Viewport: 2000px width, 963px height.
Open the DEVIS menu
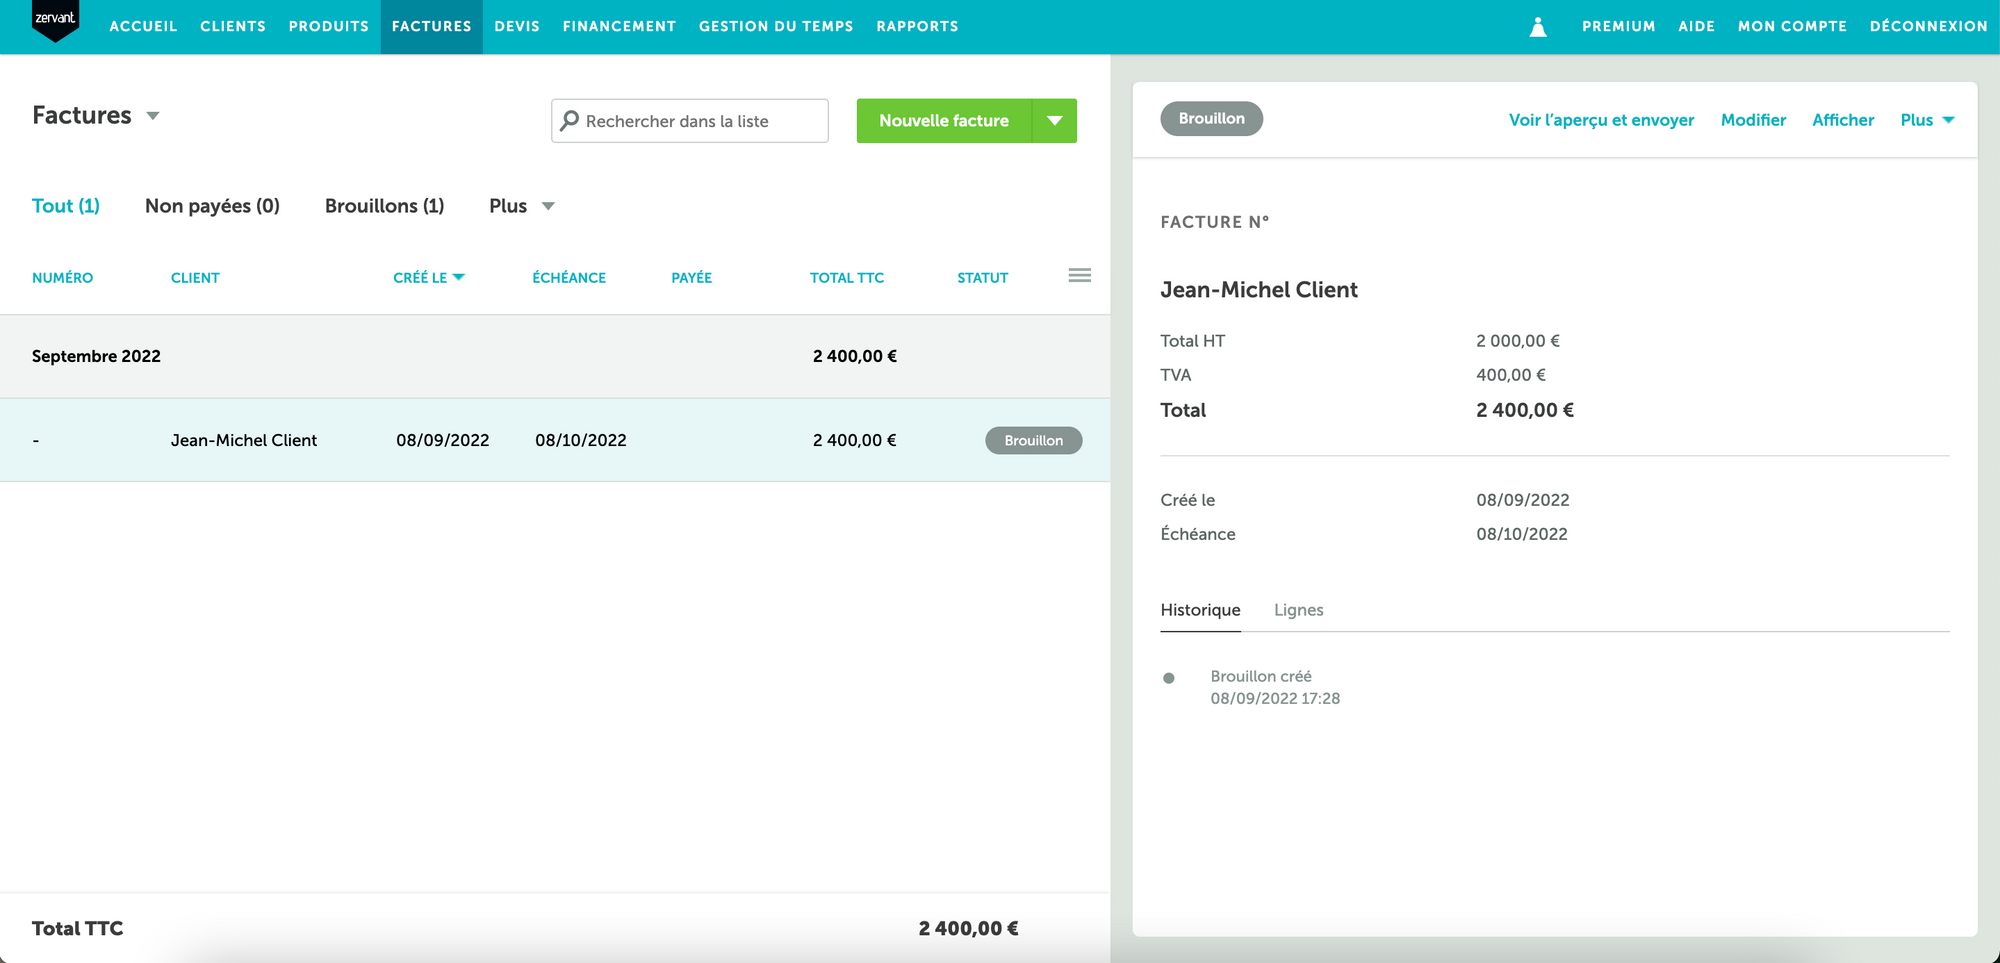517,26
